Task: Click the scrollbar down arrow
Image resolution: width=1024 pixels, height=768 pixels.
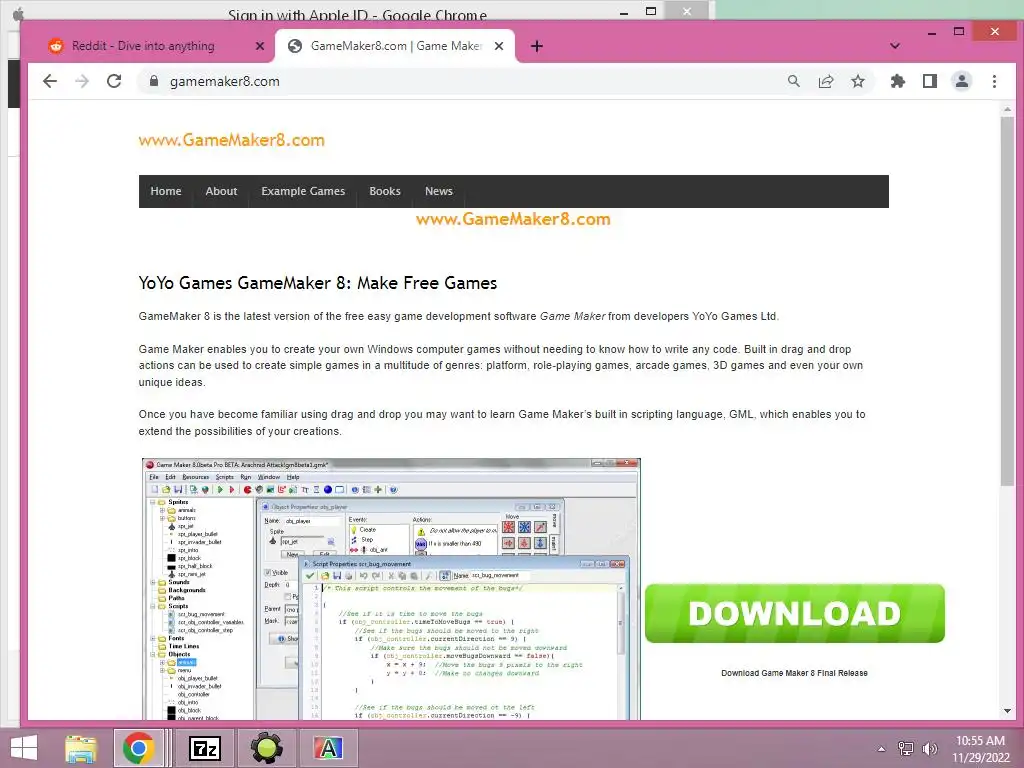Action: coord(1008,711)
